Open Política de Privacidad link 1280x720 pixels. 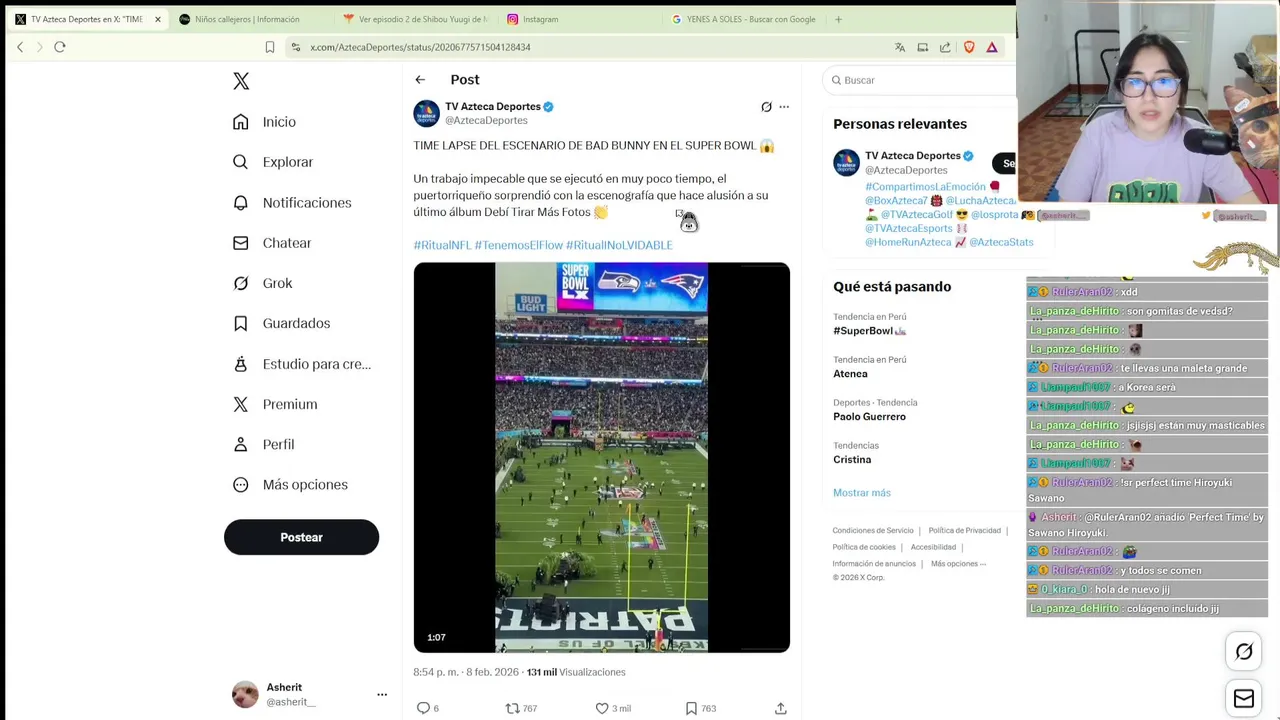point(964,531)
